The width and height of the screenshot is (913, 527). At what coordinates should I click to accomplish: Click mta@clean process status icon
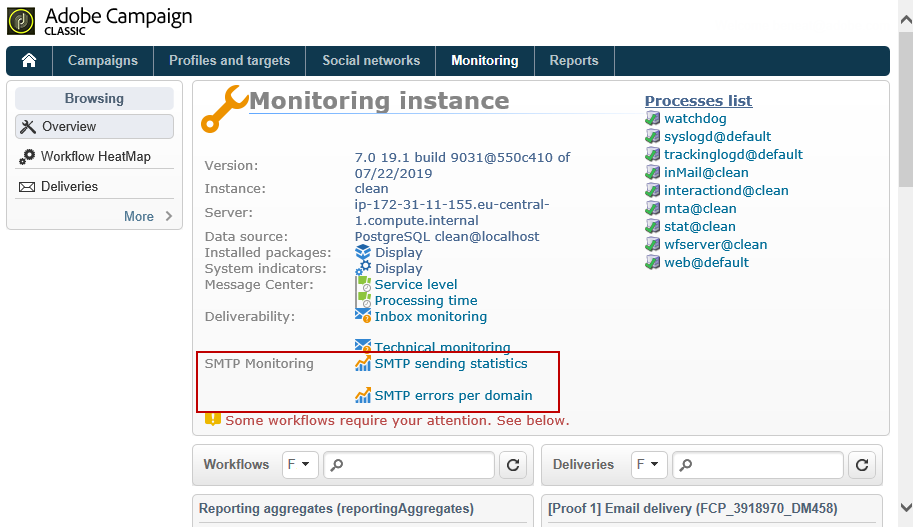[652, 208]
